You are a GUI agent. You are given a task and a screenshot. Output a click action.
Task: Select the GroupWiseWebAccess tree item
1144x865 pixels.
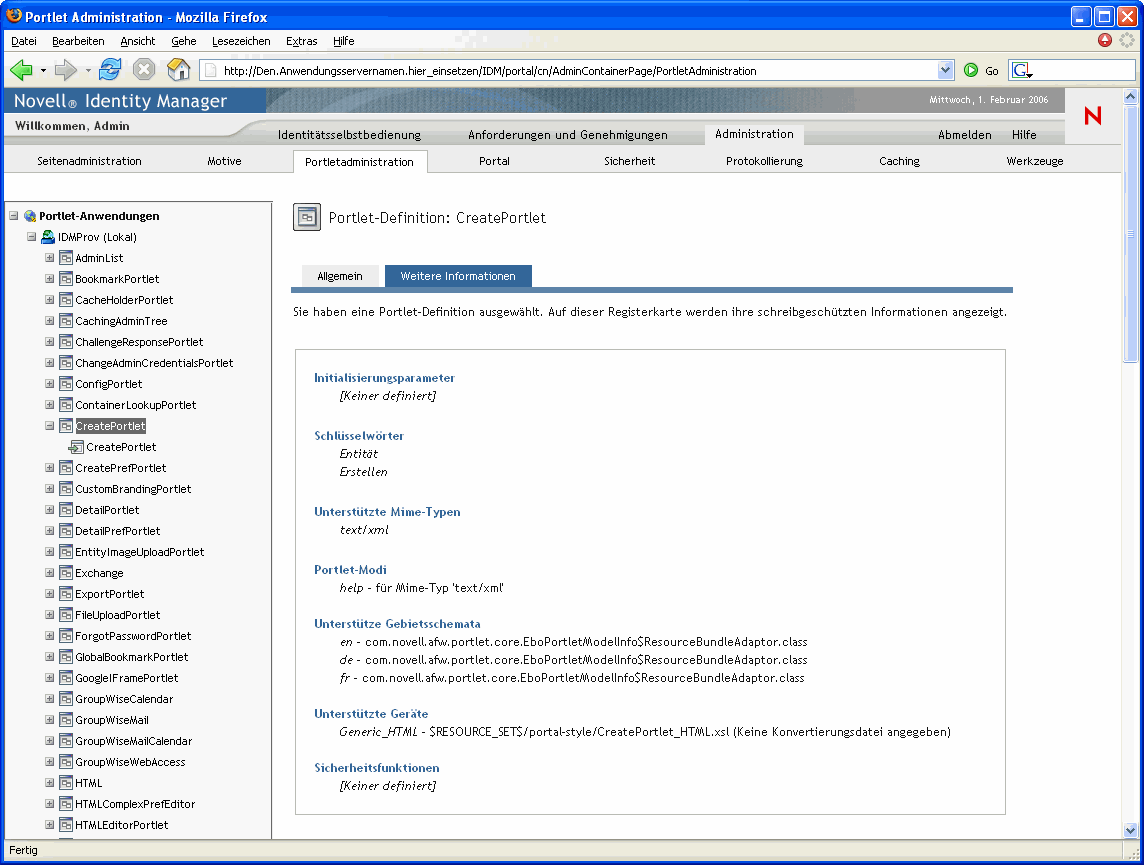pyautogui.click(x=131, y=762)
